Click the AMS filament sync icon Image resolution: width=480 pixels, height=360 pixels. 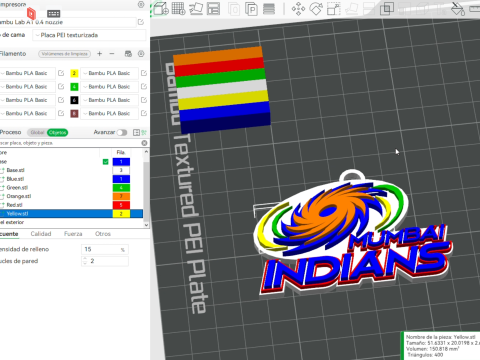click(x=128, y=53)
